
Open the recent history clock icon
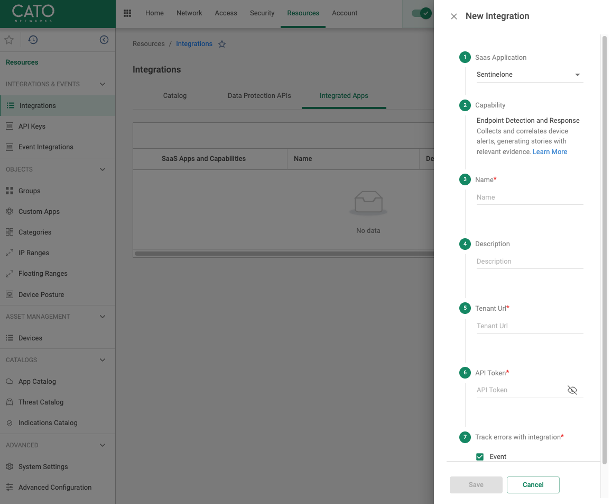pos(33,40)
